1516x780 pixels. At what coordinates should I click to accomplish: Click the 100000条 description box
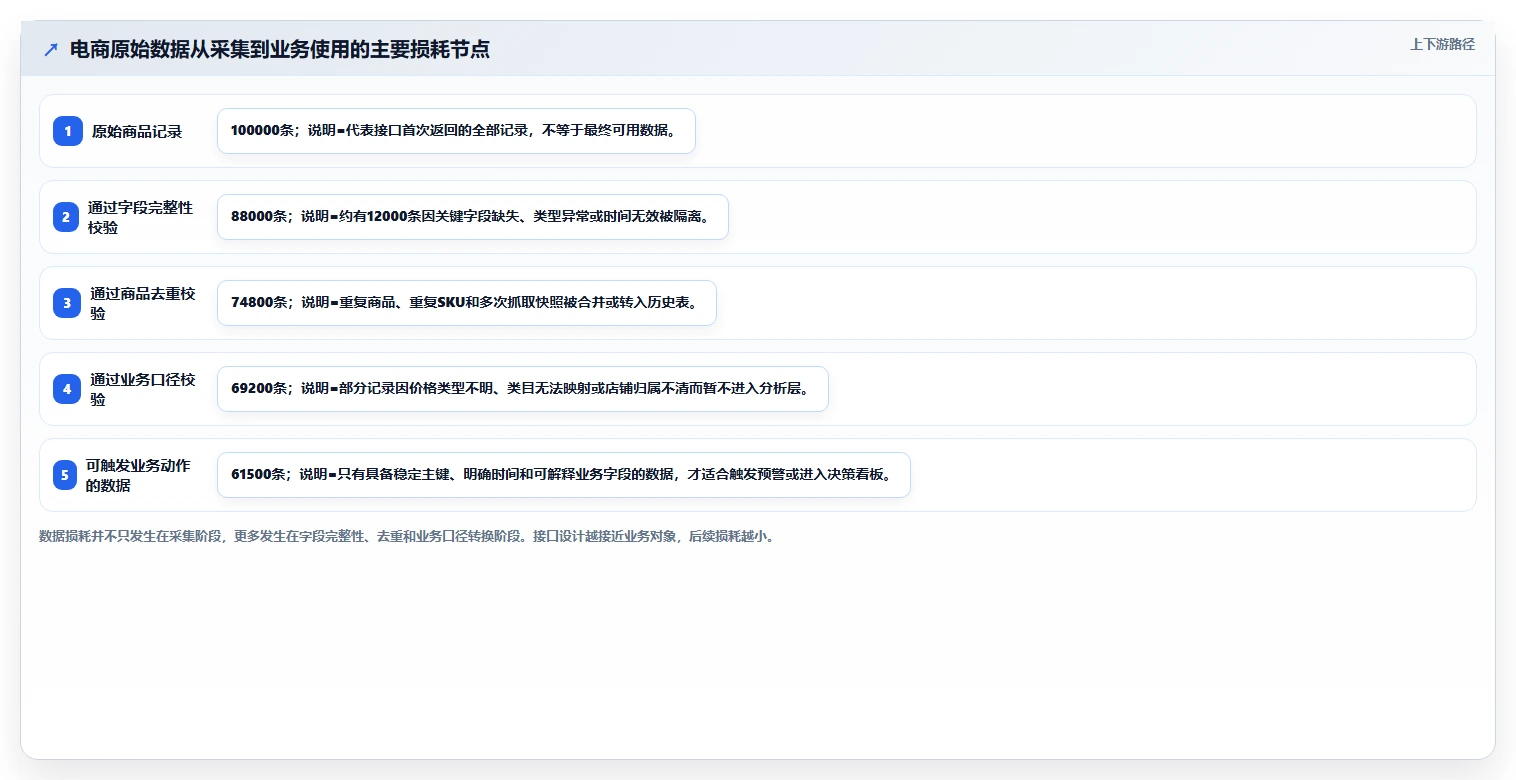[x=456, y=131]
